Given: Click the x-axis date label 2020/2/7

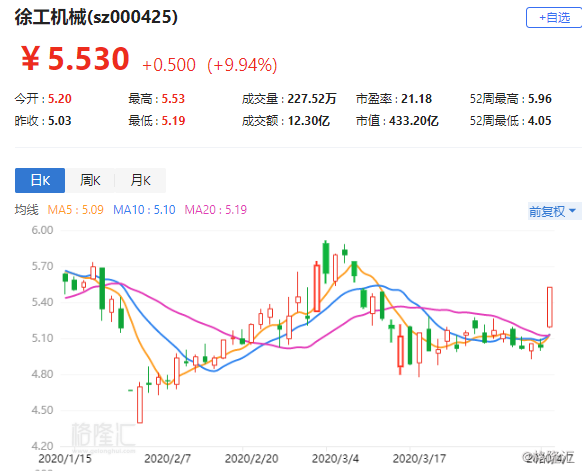Looking at the screenshot, I should (167, 459).
